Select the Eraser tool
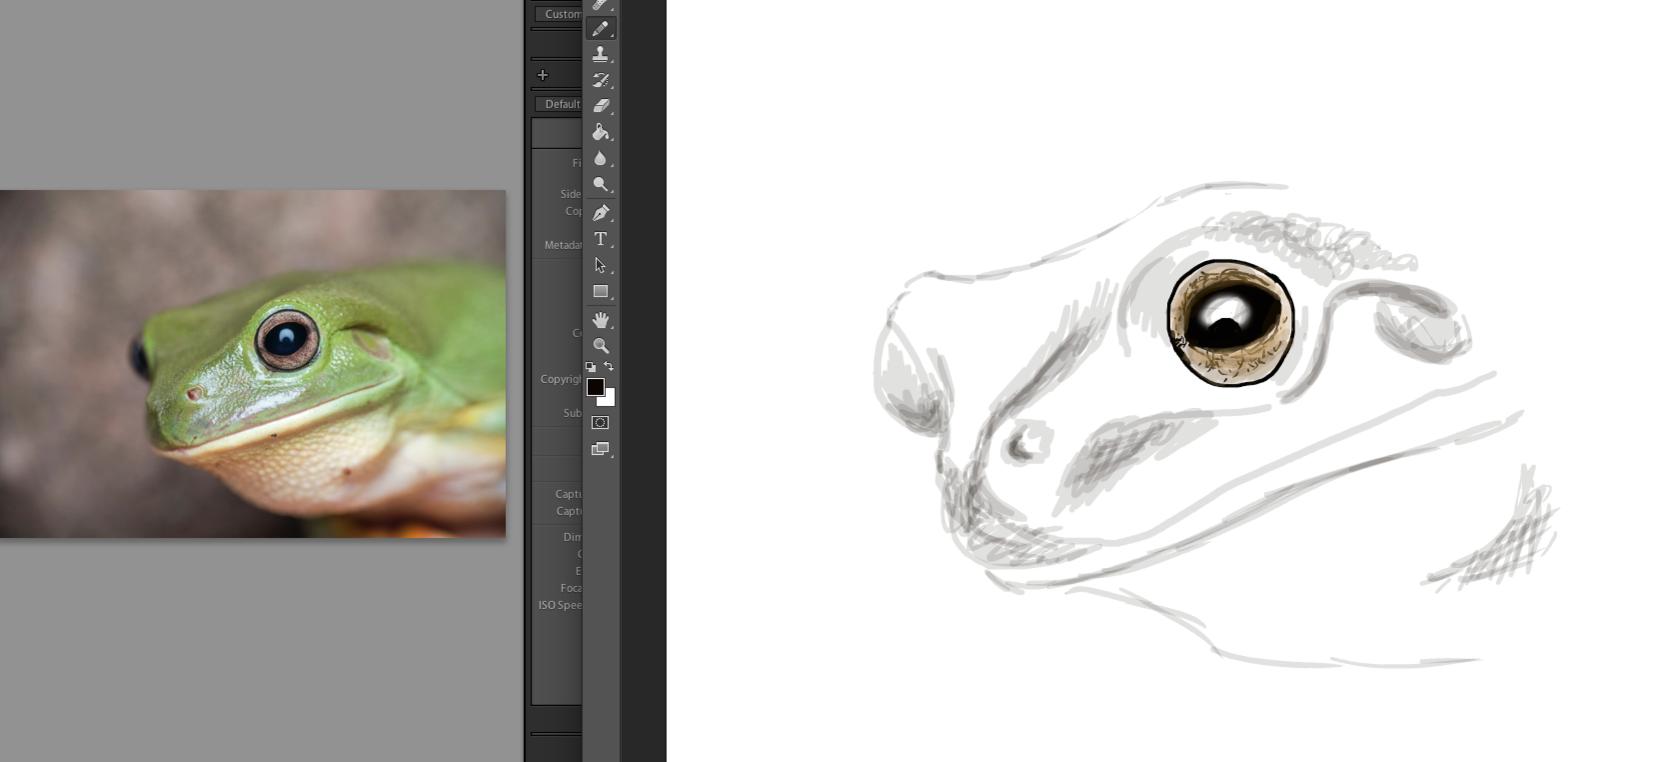The width and height of the screenshot is (1673, 762). point(600,106)
